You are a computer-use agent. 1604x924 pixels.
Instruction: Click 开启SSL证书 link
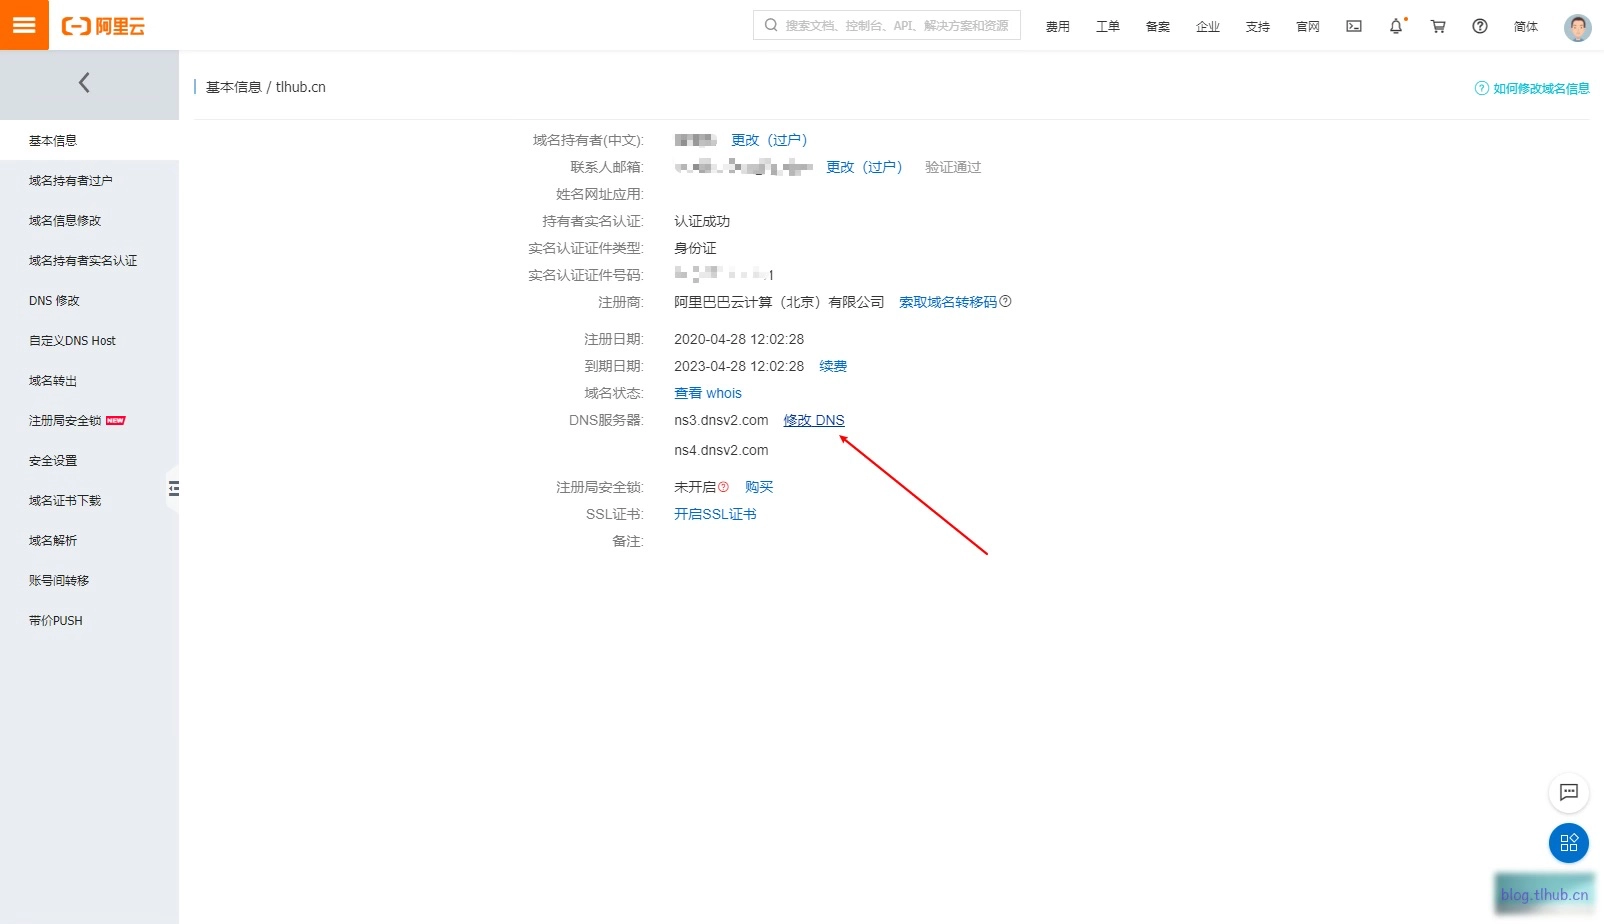(715, 514)
